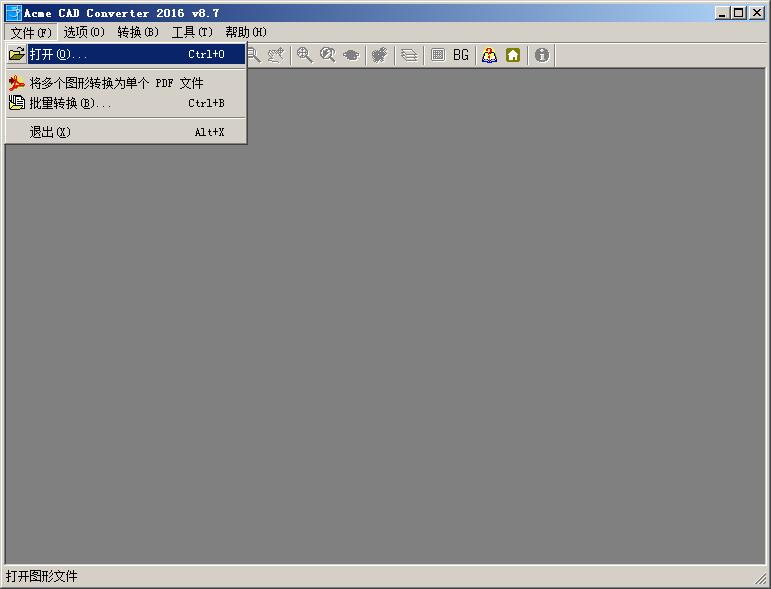The height and width of the screenshot is (589, 771).
Task: Click the zoom extents magnifier icon
Action: pyautogui.click(x=305, y=55)
